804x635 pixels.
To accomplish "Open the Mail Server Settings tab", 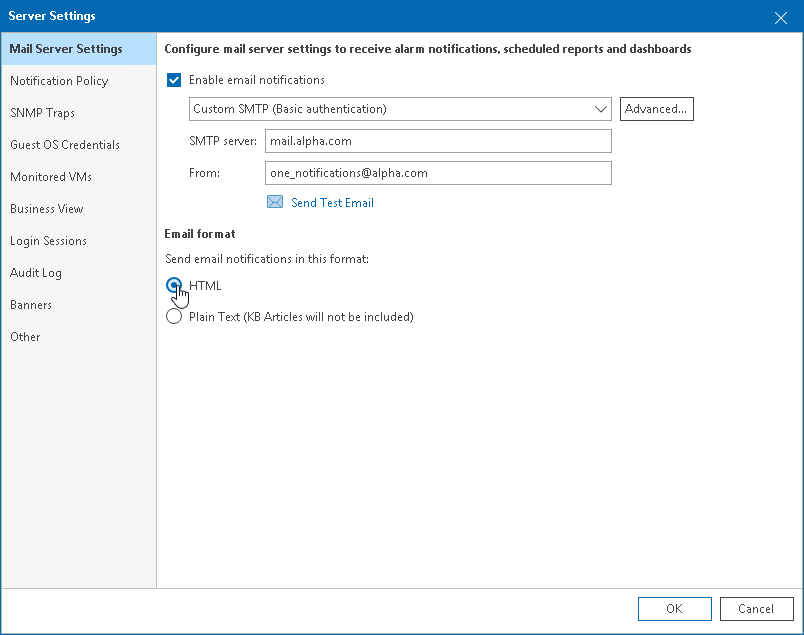I will 66,49.
